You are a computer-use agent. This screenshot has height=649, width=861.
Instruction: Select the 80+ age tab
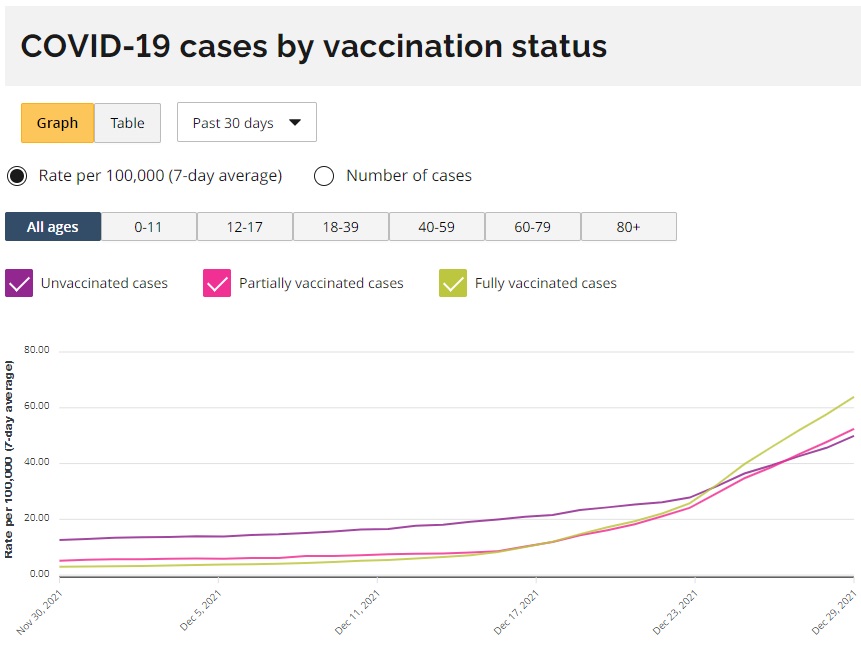tap(628, 227)
